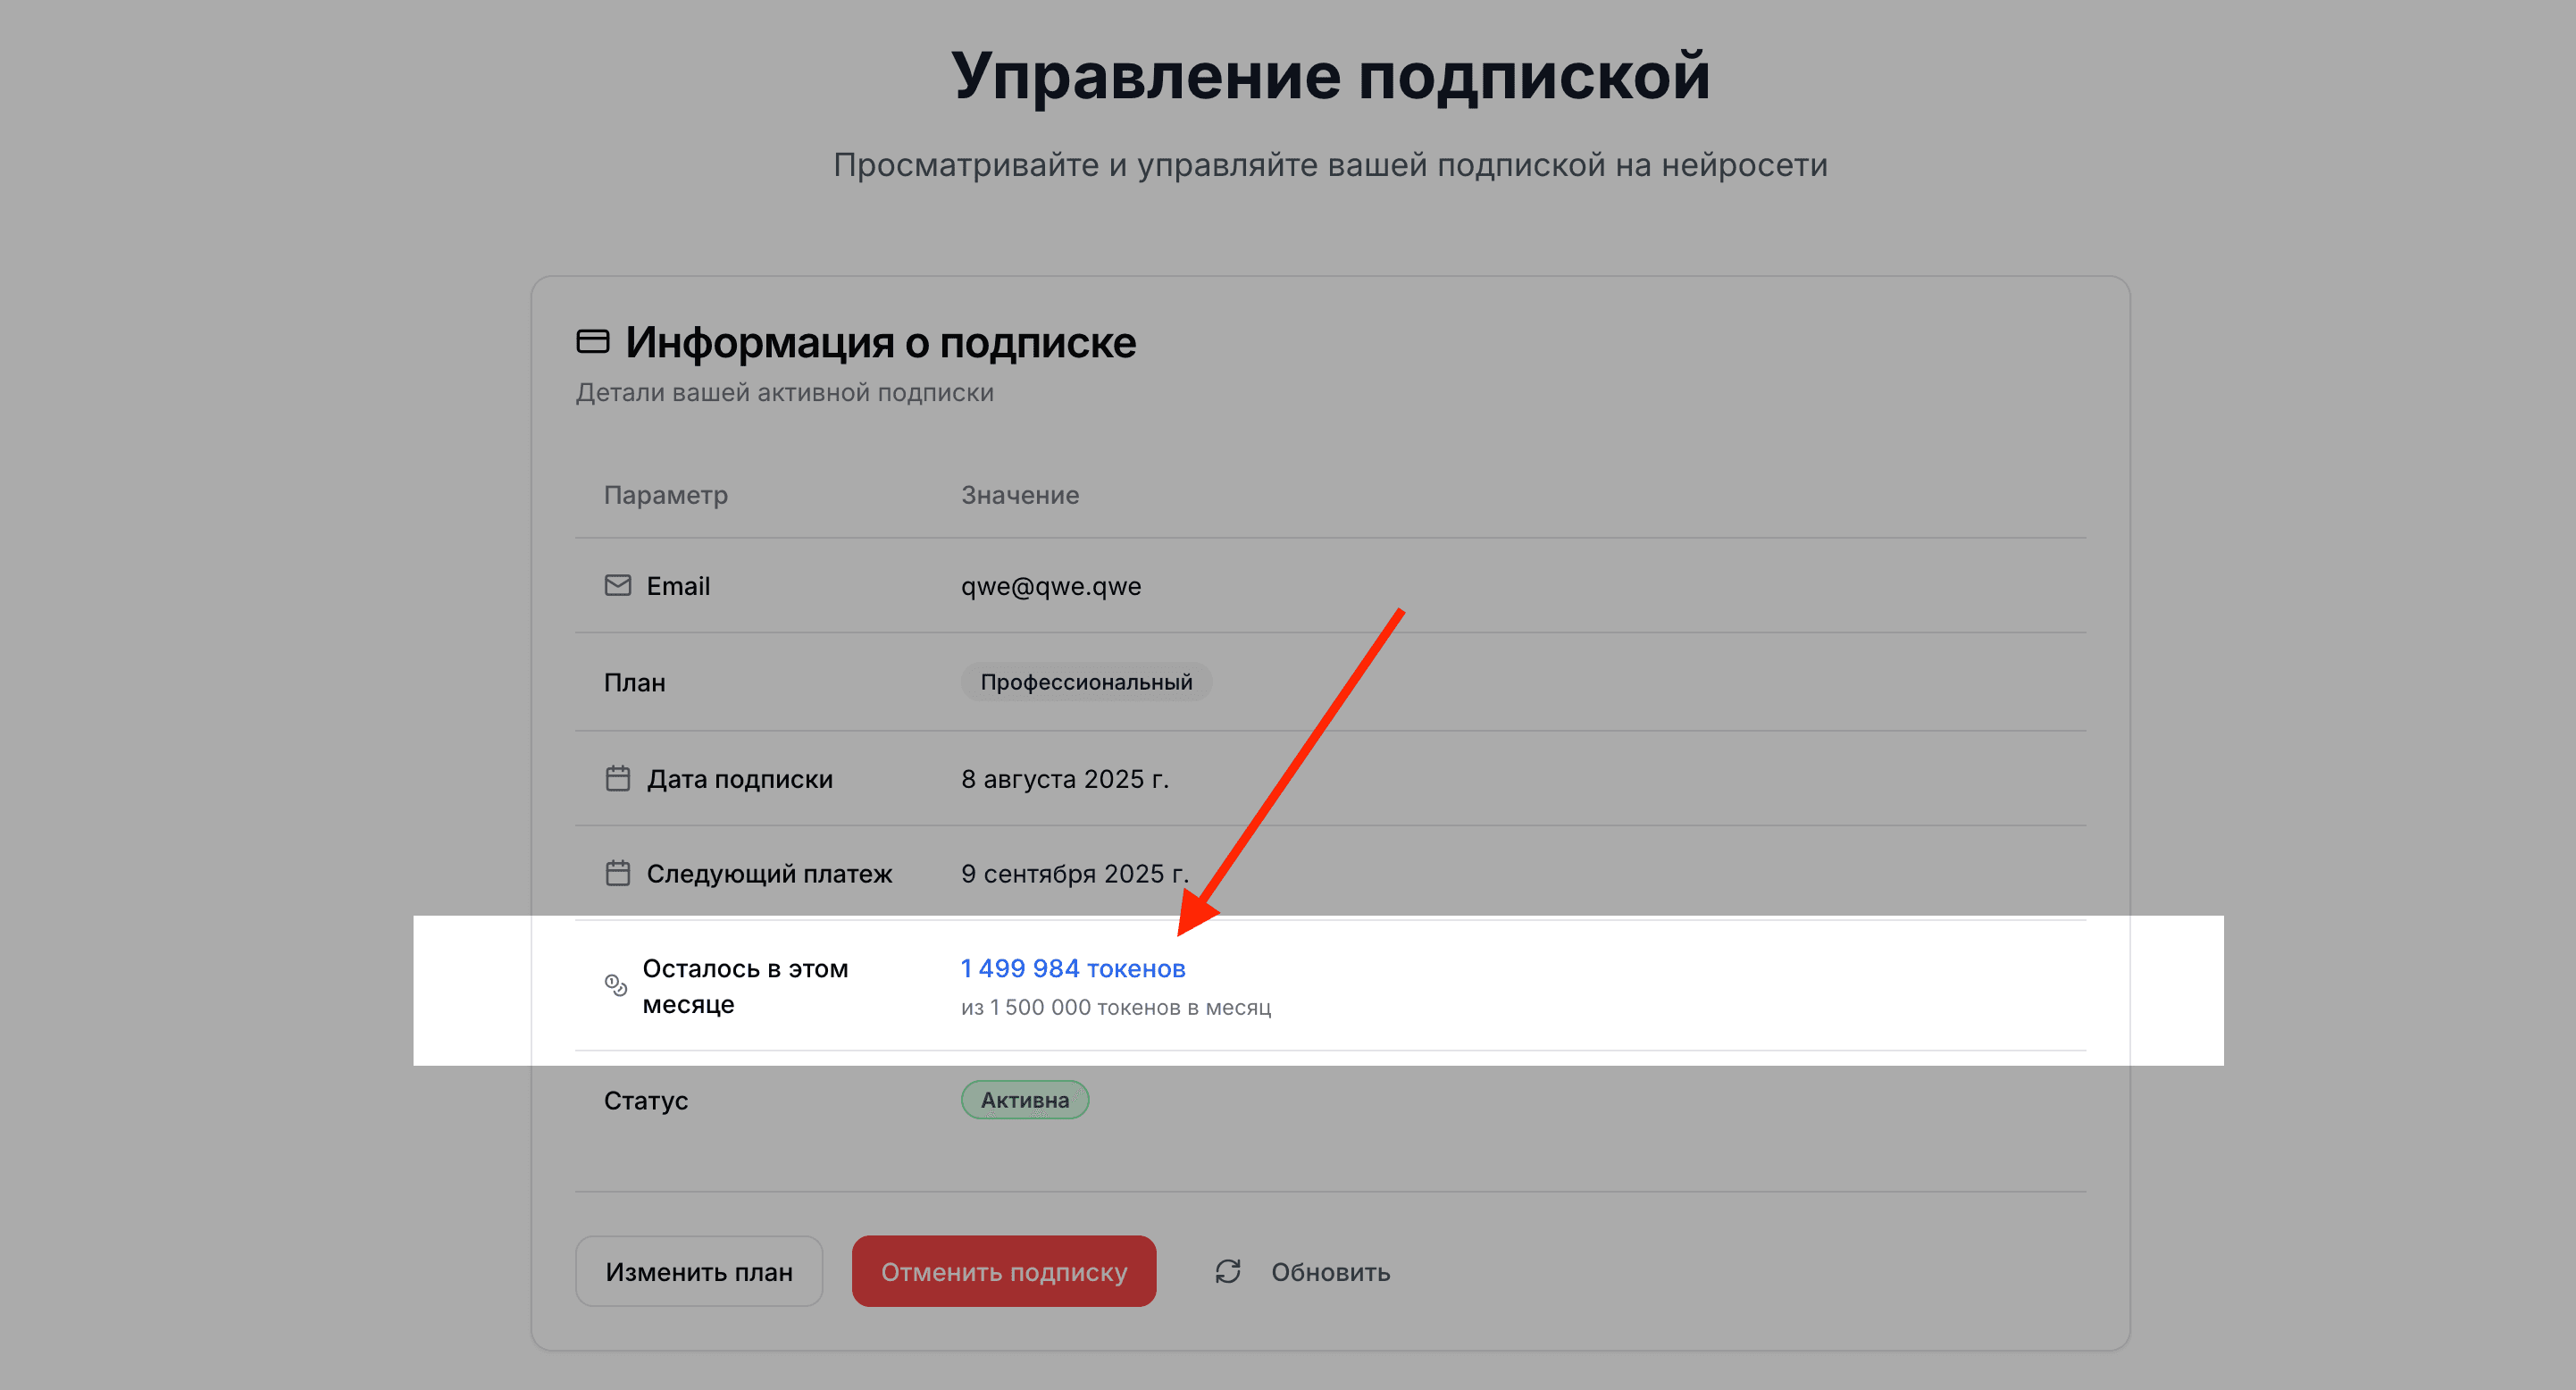Click the refresh icon next to Обновить
The width and height of the screenshot is (2576, 1390).
coord(1228,1271)
